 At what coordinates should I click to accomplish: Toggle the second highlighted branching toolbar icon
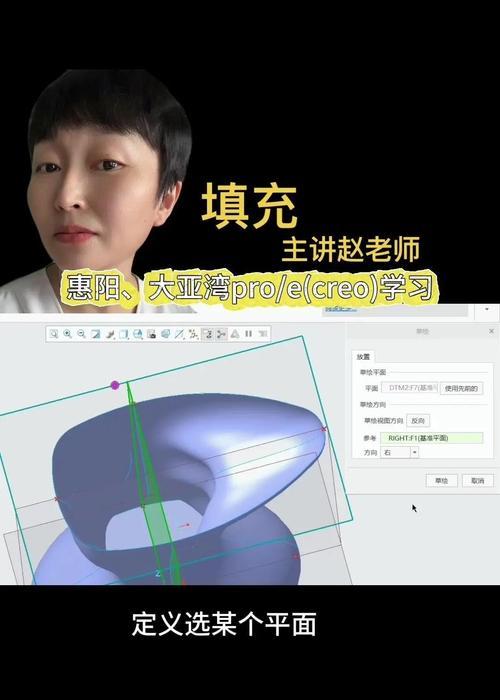(x=221, y=334)
